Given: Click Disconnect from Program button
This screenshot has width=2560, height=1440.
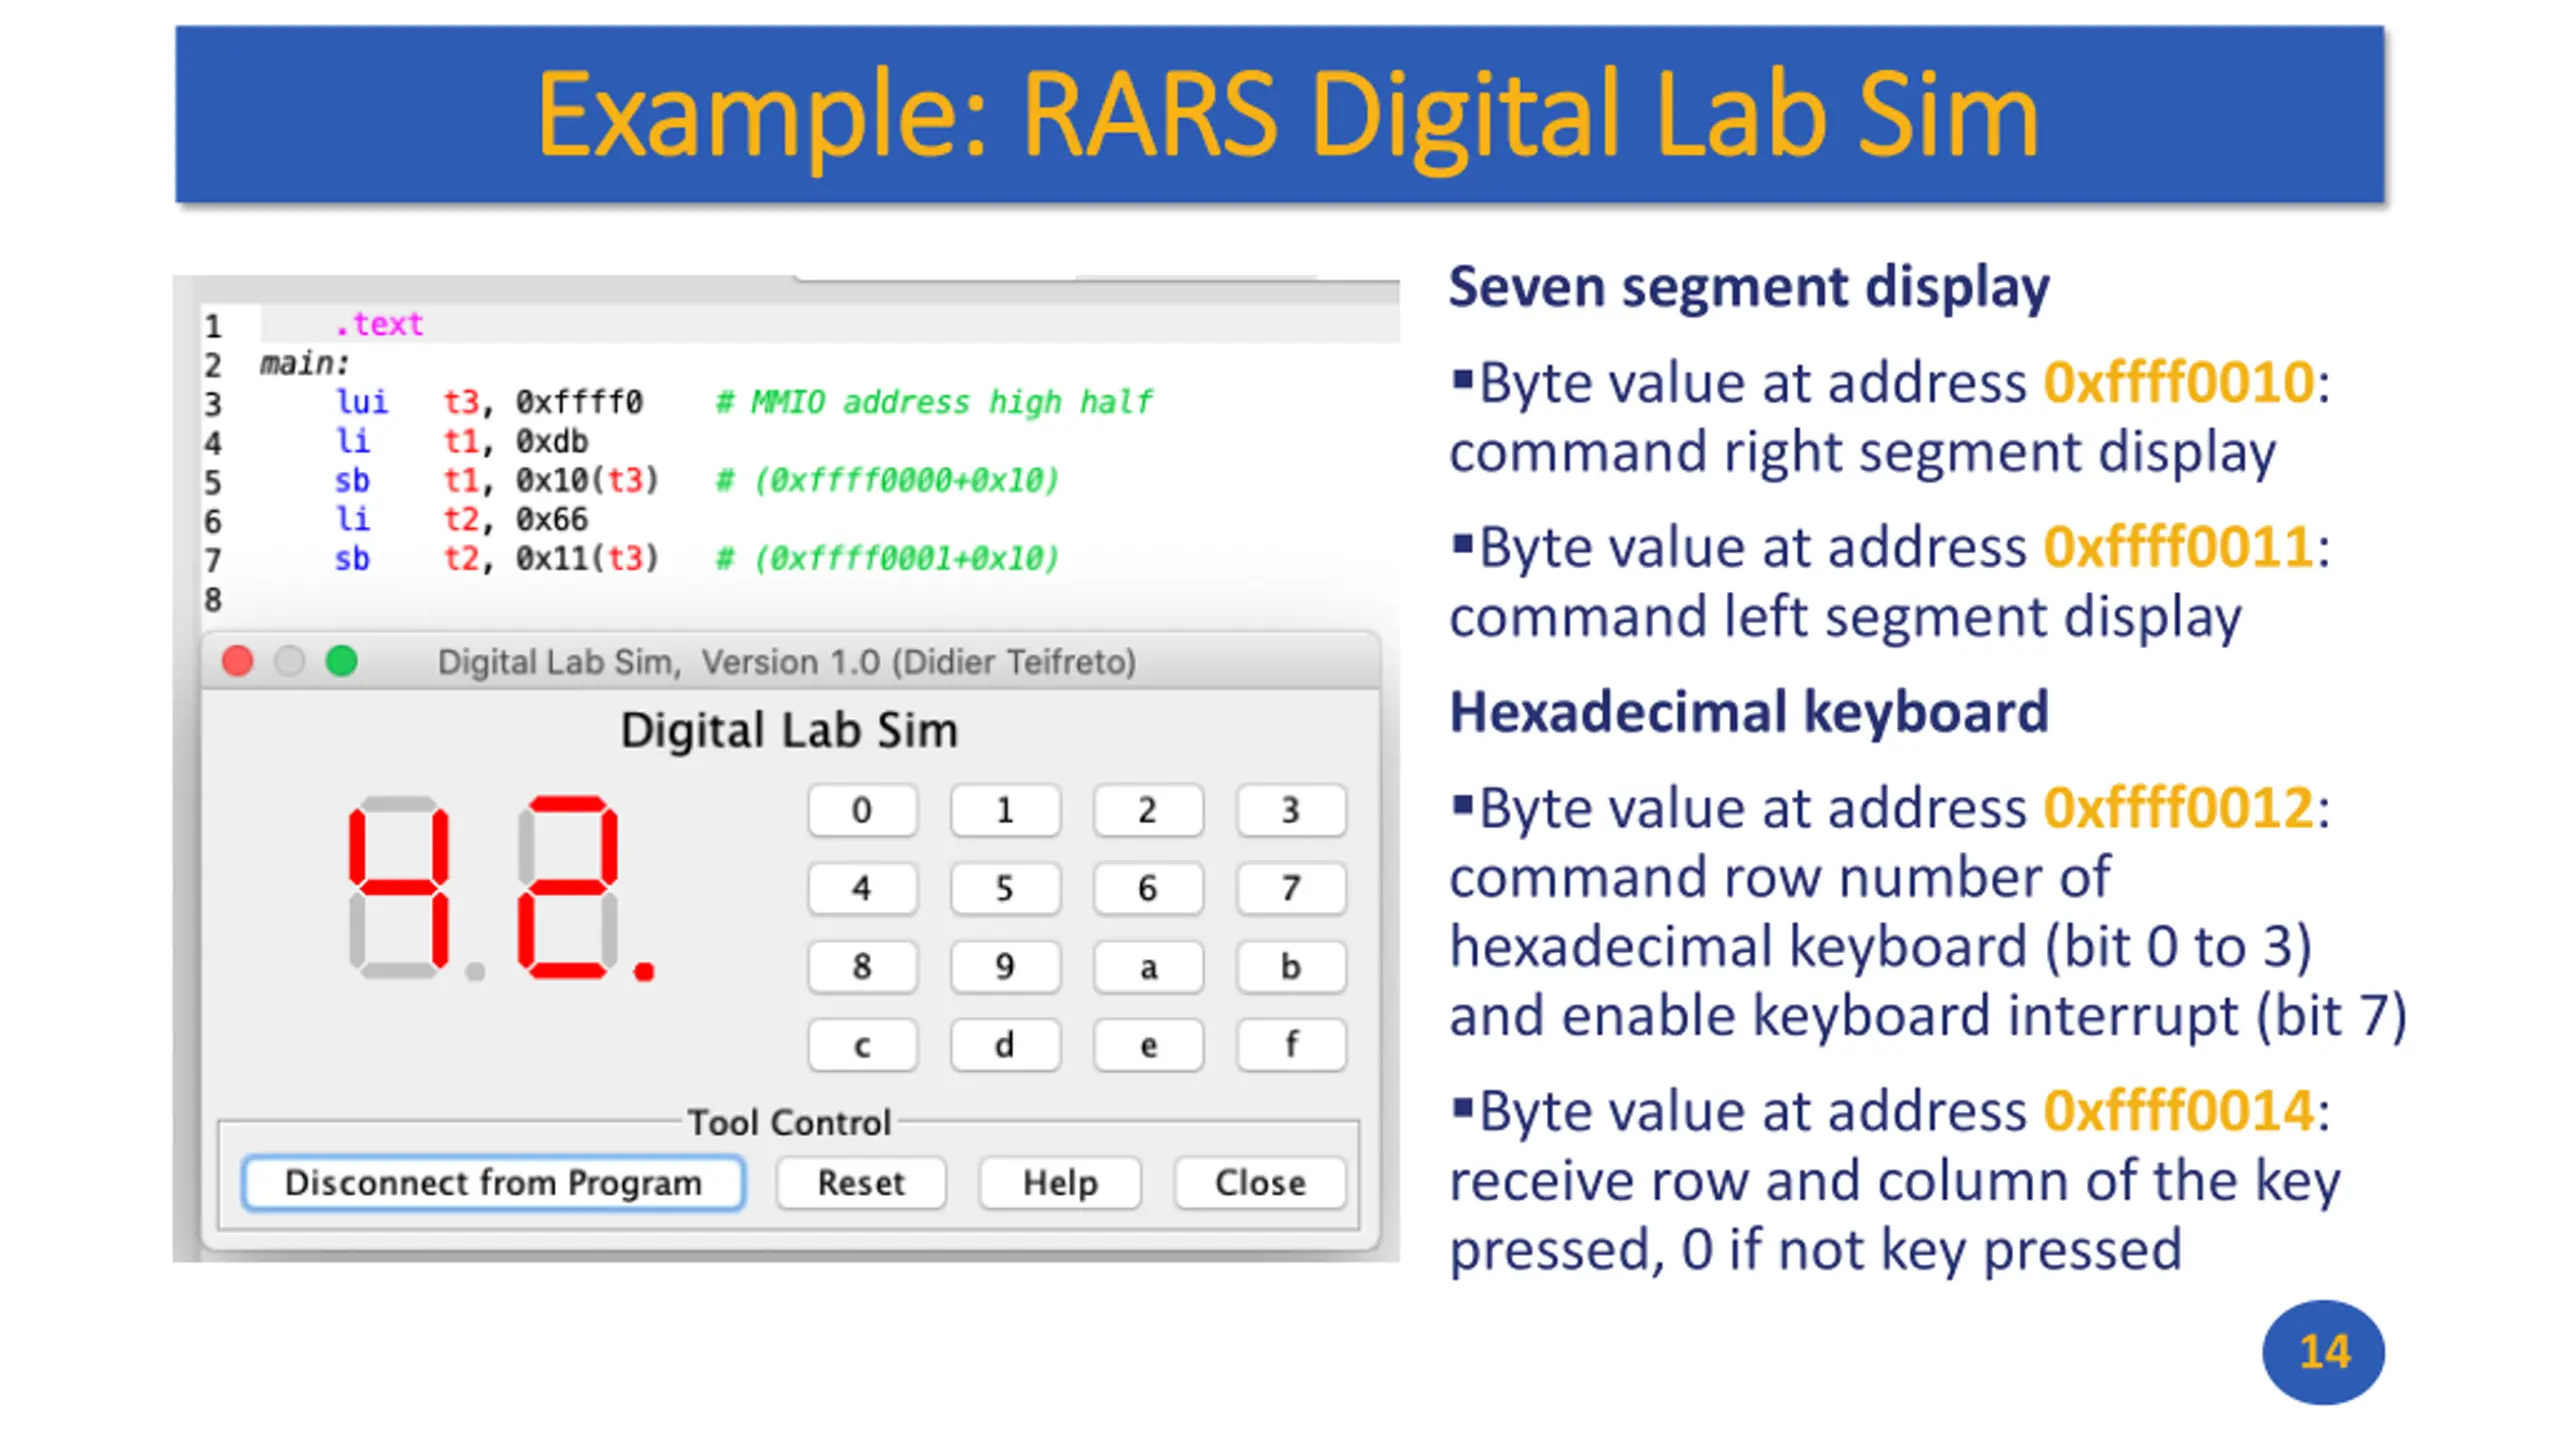Looking at the screenshot, I should tap(493, 1183).
